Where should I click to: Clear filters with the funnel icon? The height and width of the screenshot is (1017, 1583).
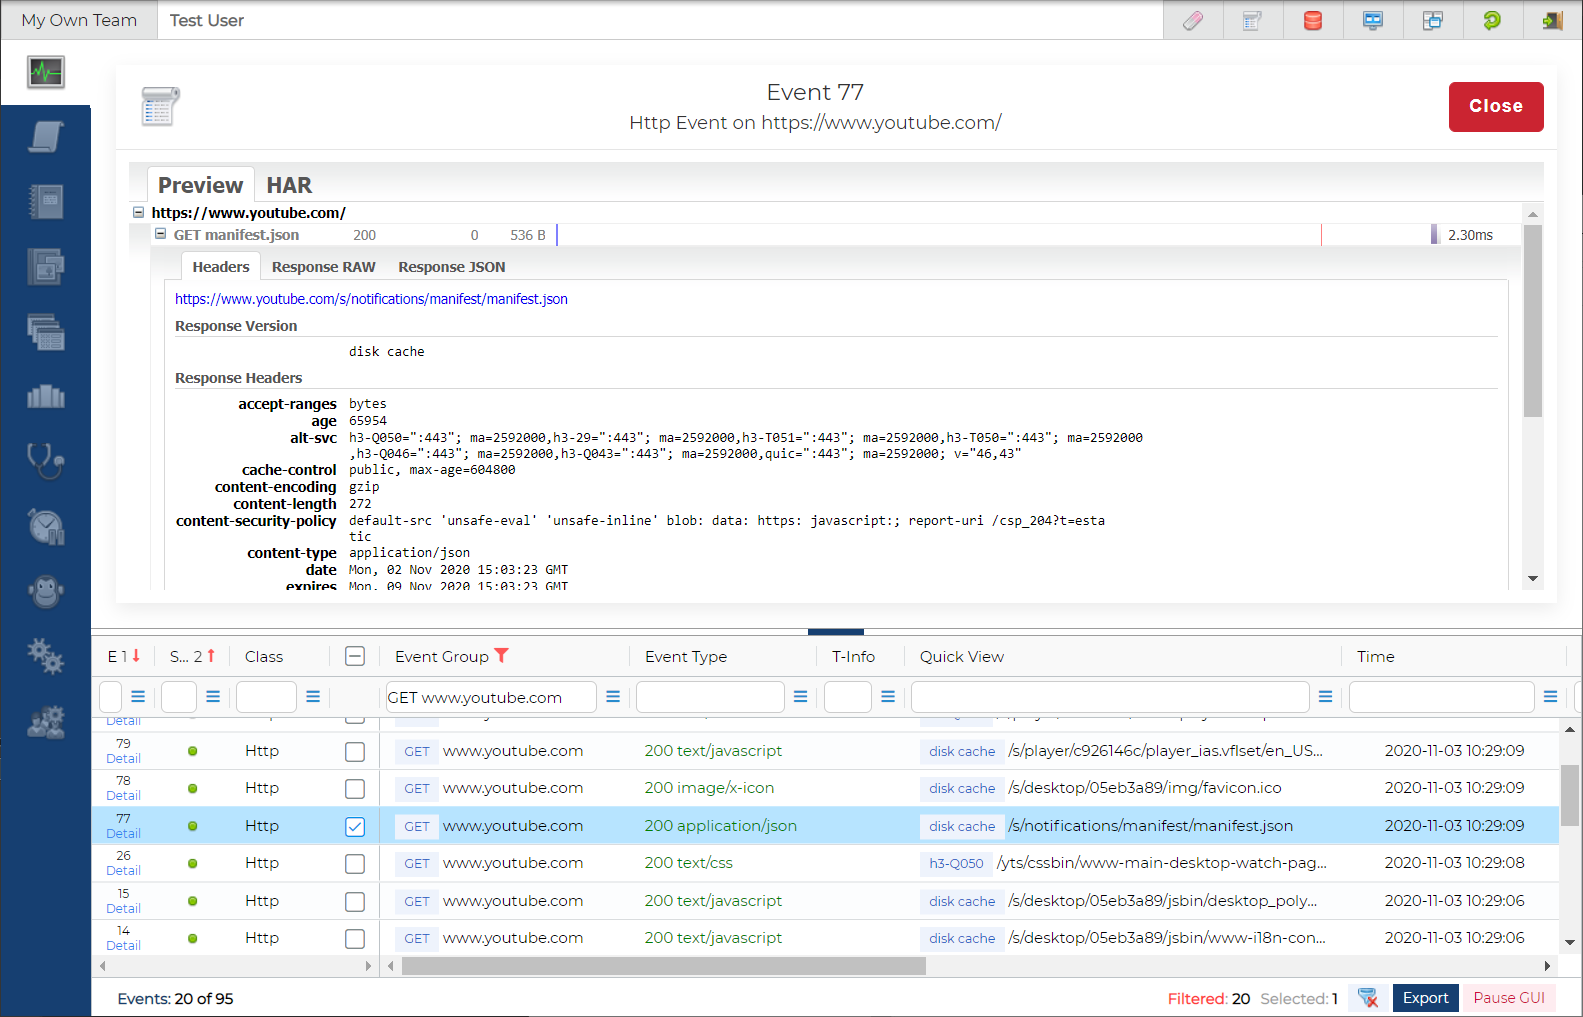[1368, 998]
